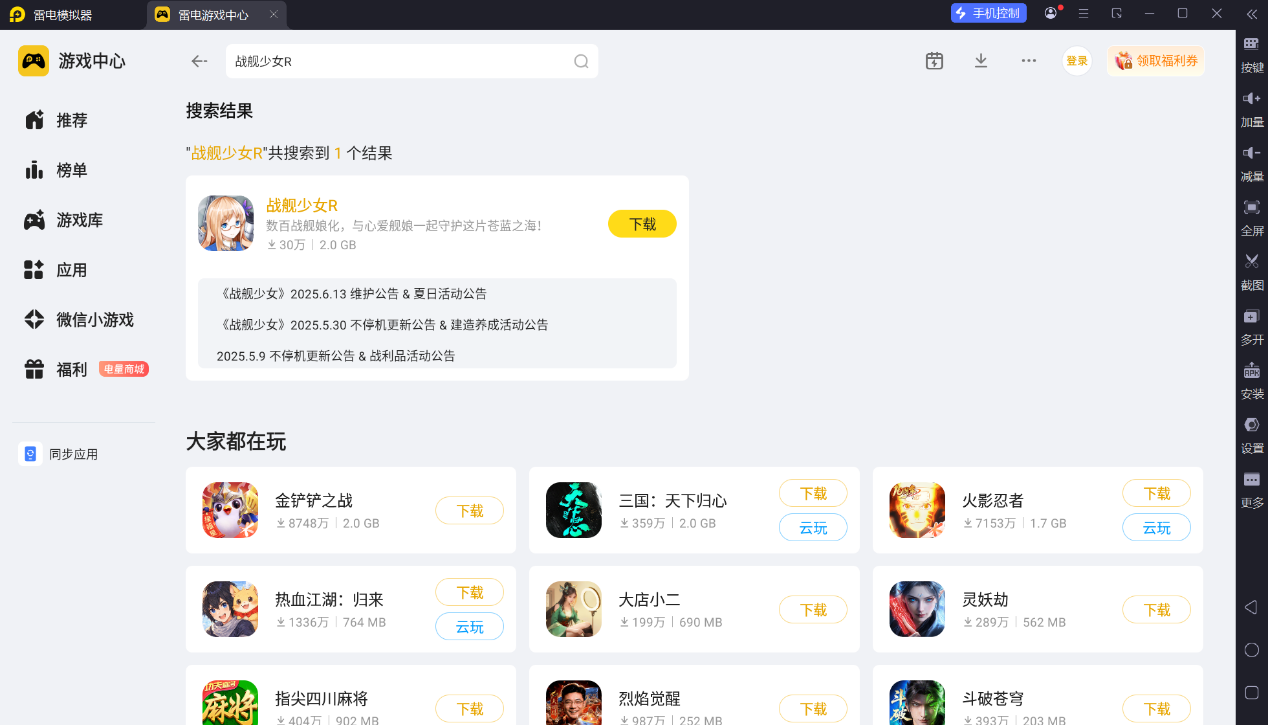Image resolution: width=1268 pixels, height=725 pixels.
Task: Open 2025.6.13 维护公告 announcement
Action: 352,294
